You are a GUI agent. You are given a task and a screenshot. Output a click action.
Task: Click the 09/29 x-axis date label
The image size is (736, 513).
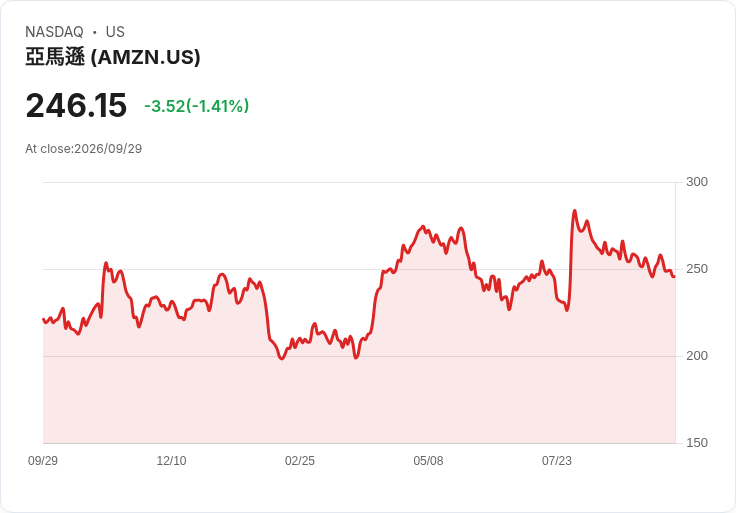pos(43,461)
